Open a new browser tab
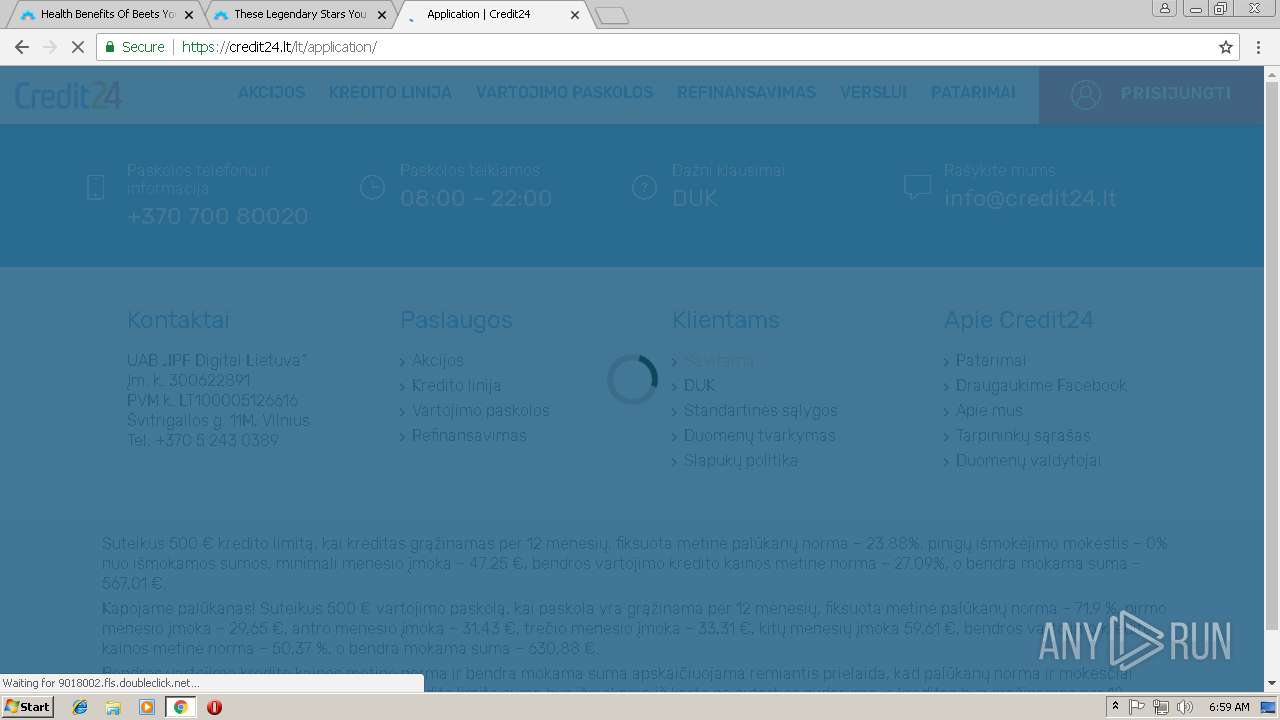Screen dimensions: 1280x720 coord(611,15)
